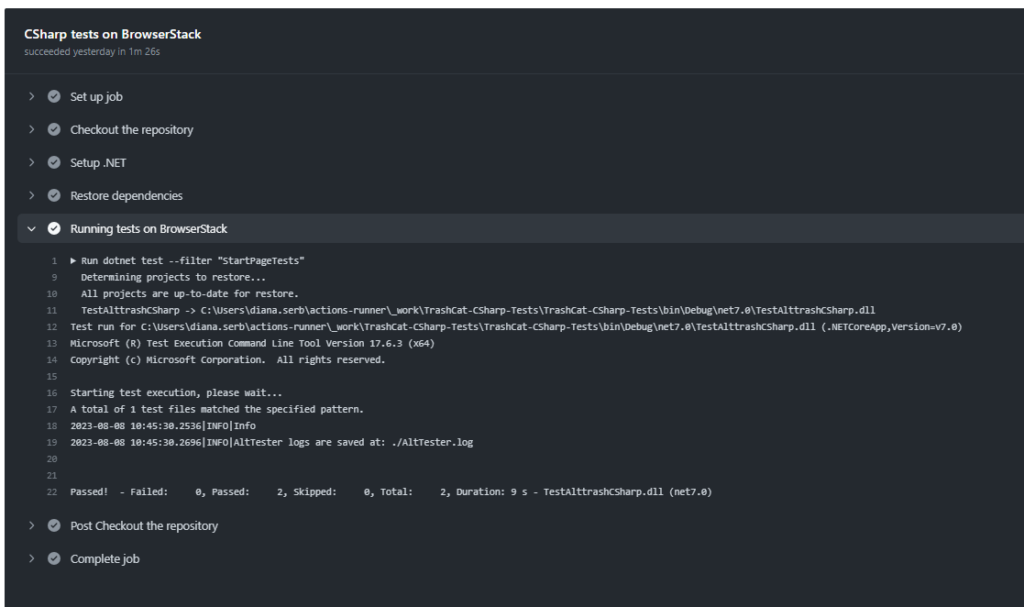Screen dimensions: 1024x607
Task: Click A total of 1 test files matched line
Action: 217,409
